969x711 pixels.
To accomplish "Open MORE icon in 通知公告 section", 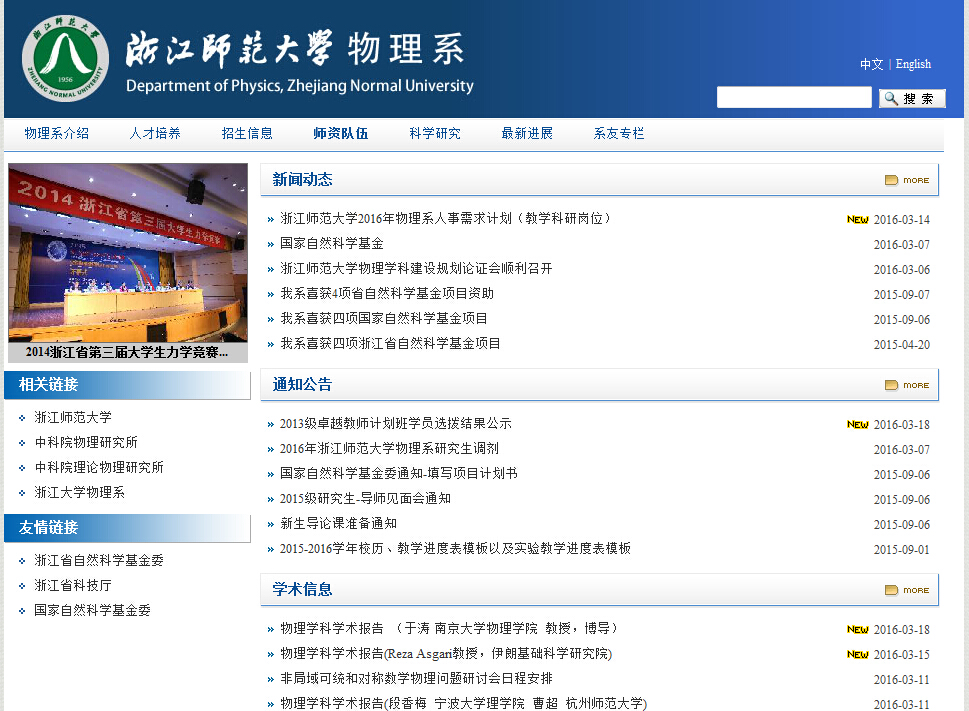I will (907, 385).
